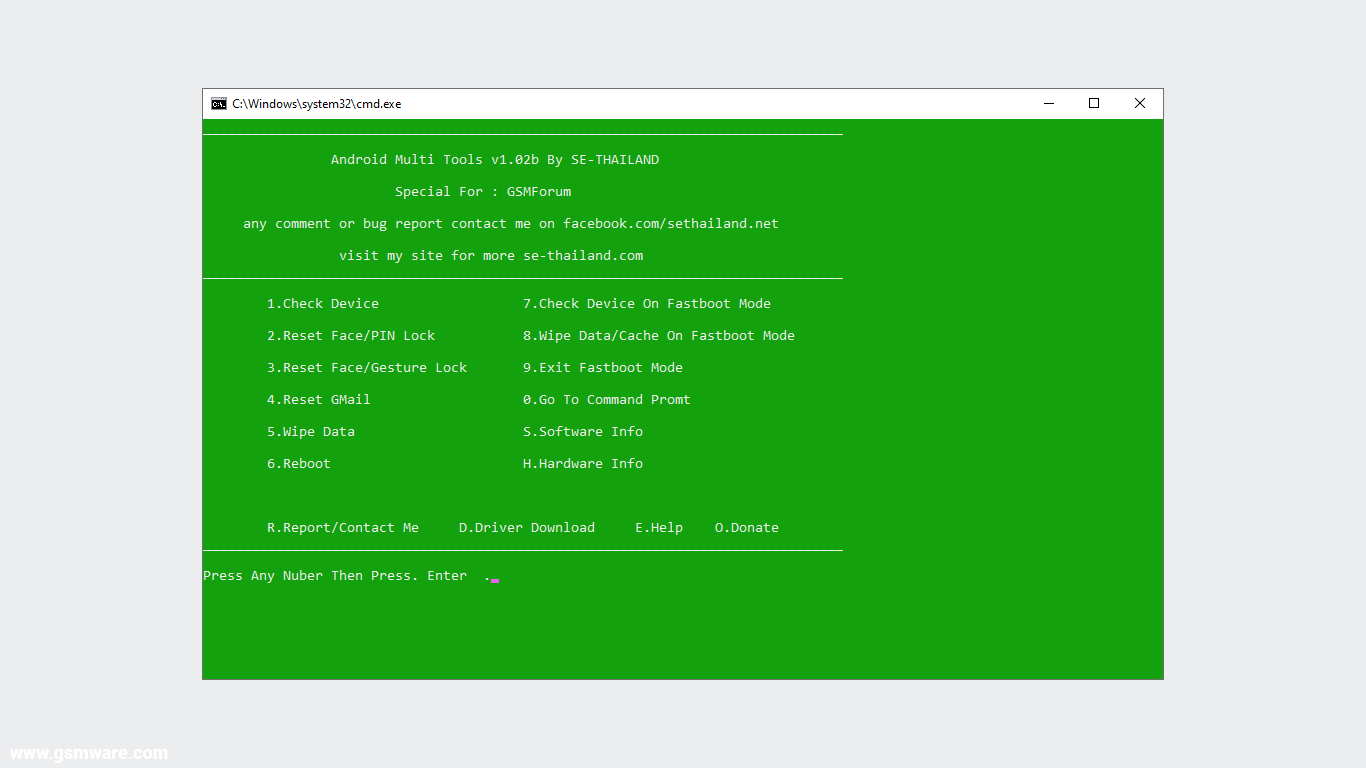1366x768 pixels.
Task: Click the 'visit my site for more se-thailand.com' line
Action: click(x=491, y=256)
